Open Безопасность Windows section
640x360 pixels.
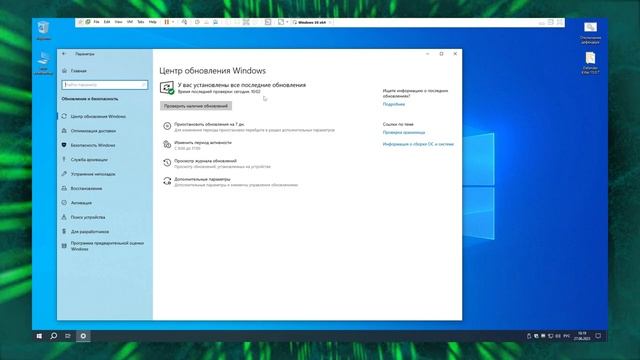(x=93, y=145)
